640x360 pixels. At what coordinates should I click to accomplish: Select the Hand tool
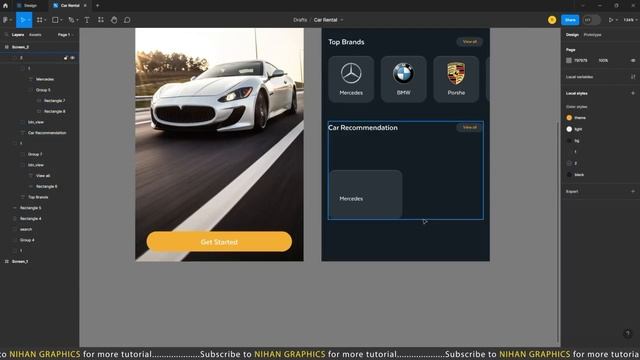point(114,20)
